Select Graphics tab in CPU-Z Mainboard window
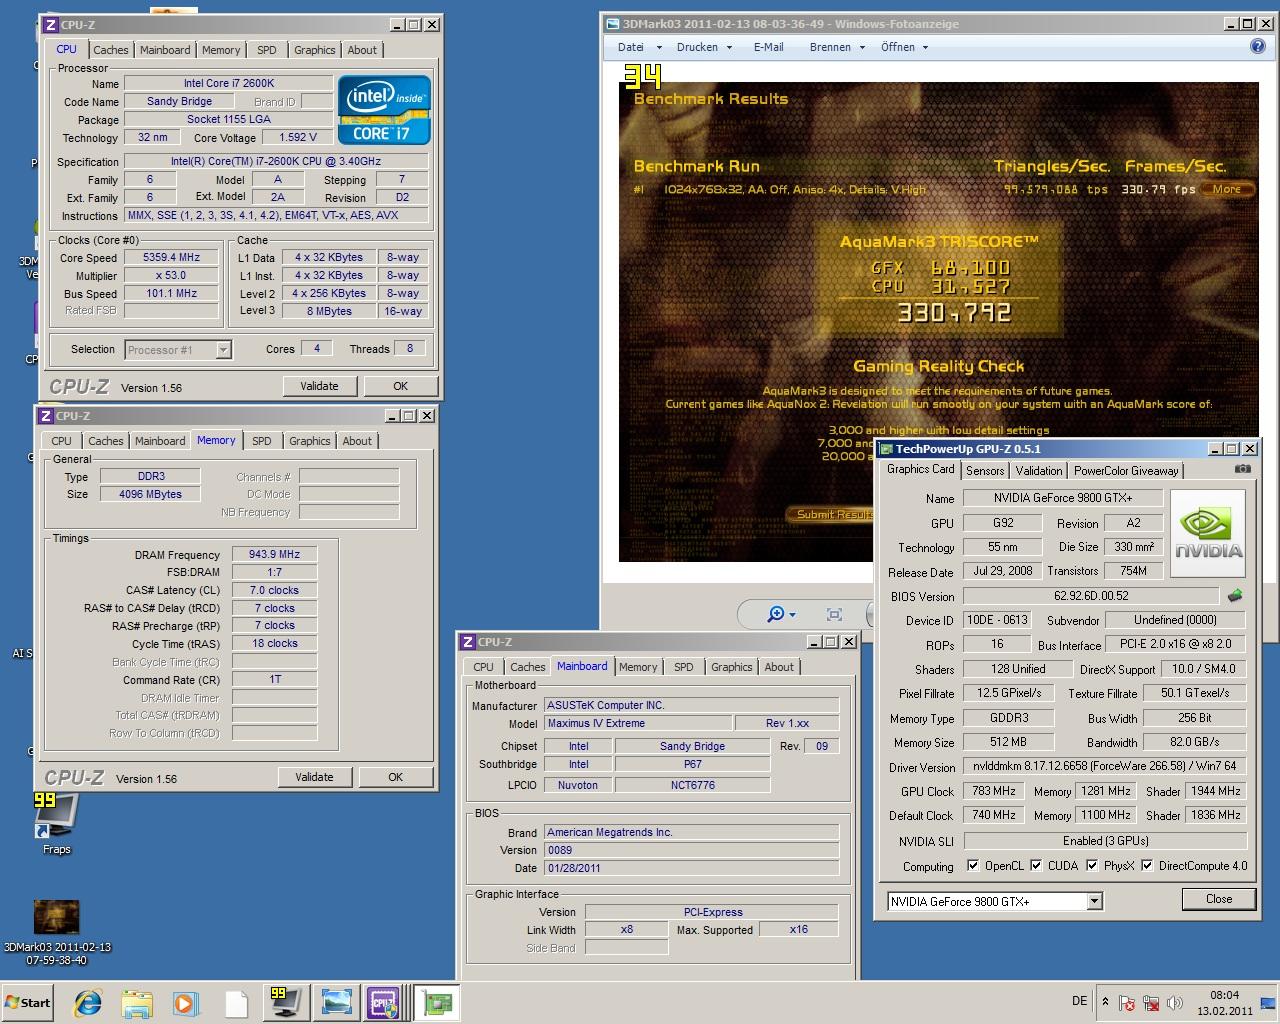The image size is (1280, 1024). tap(732, 667)
